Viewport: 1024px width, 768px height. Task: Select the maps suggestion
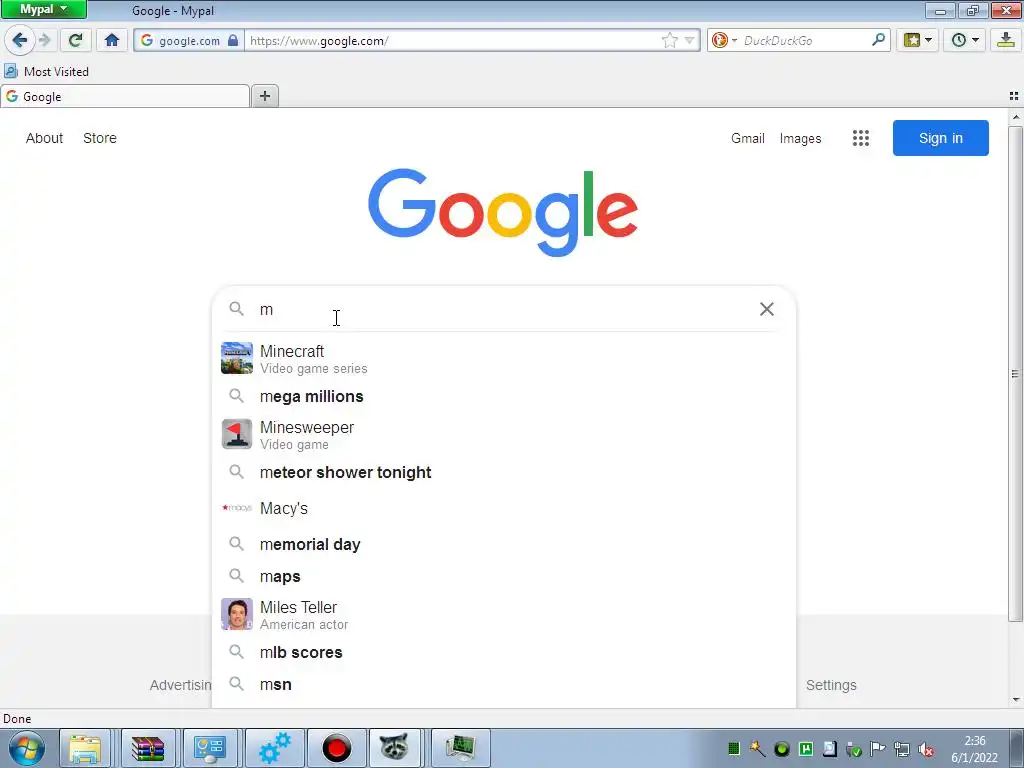pyautogui.click(x=504, y=576)
